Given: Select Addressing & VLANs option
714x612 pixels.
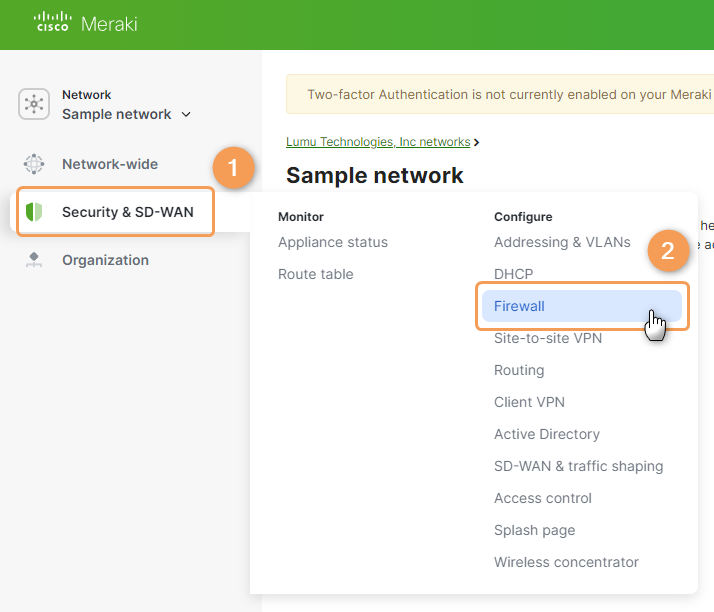Looking at the screenshot, I should [x=562, y=242].
